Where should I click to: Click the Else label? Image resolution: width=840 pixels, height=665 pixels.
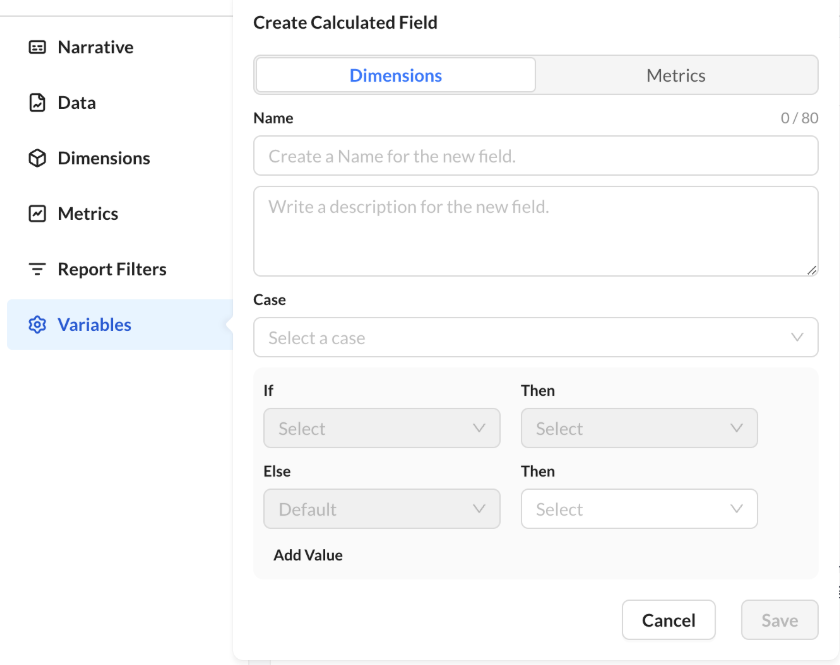point(277,472)
